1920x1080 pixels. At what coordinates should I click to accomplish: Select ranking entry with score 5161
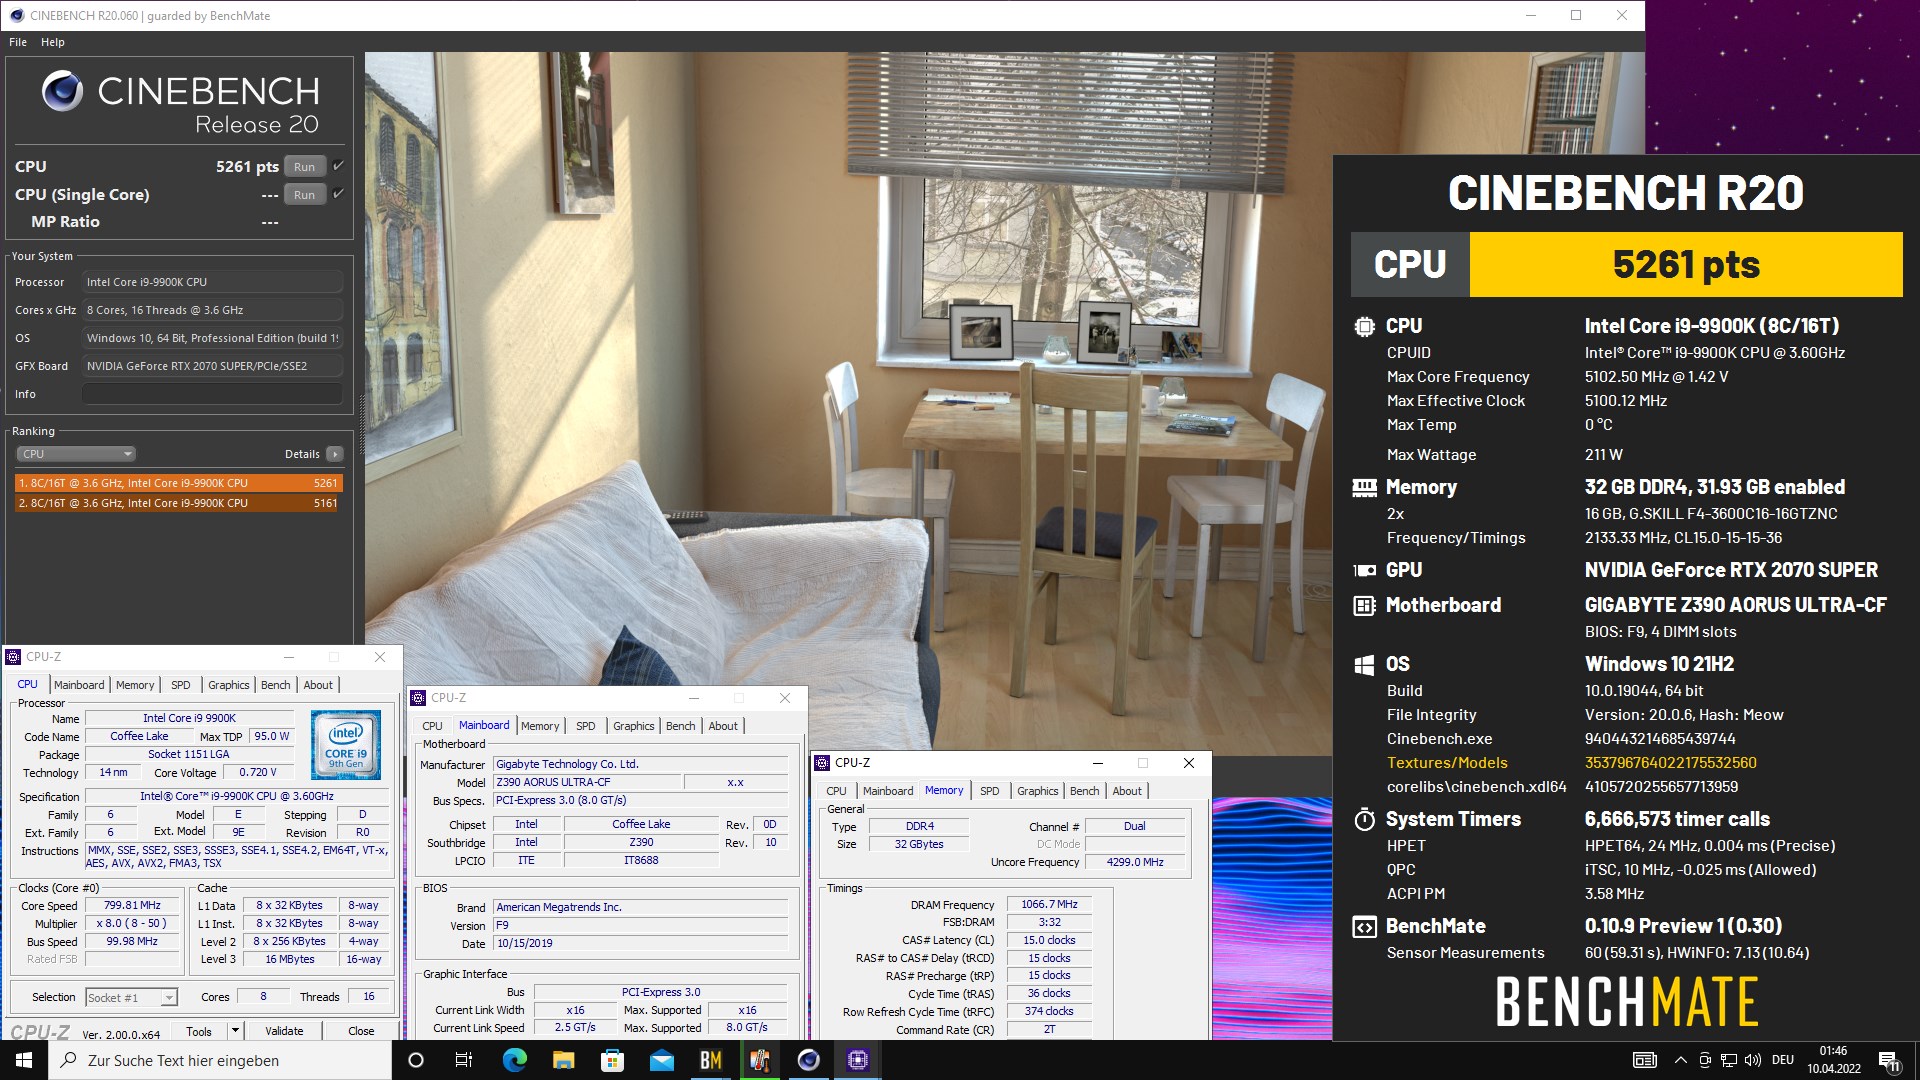179,503
